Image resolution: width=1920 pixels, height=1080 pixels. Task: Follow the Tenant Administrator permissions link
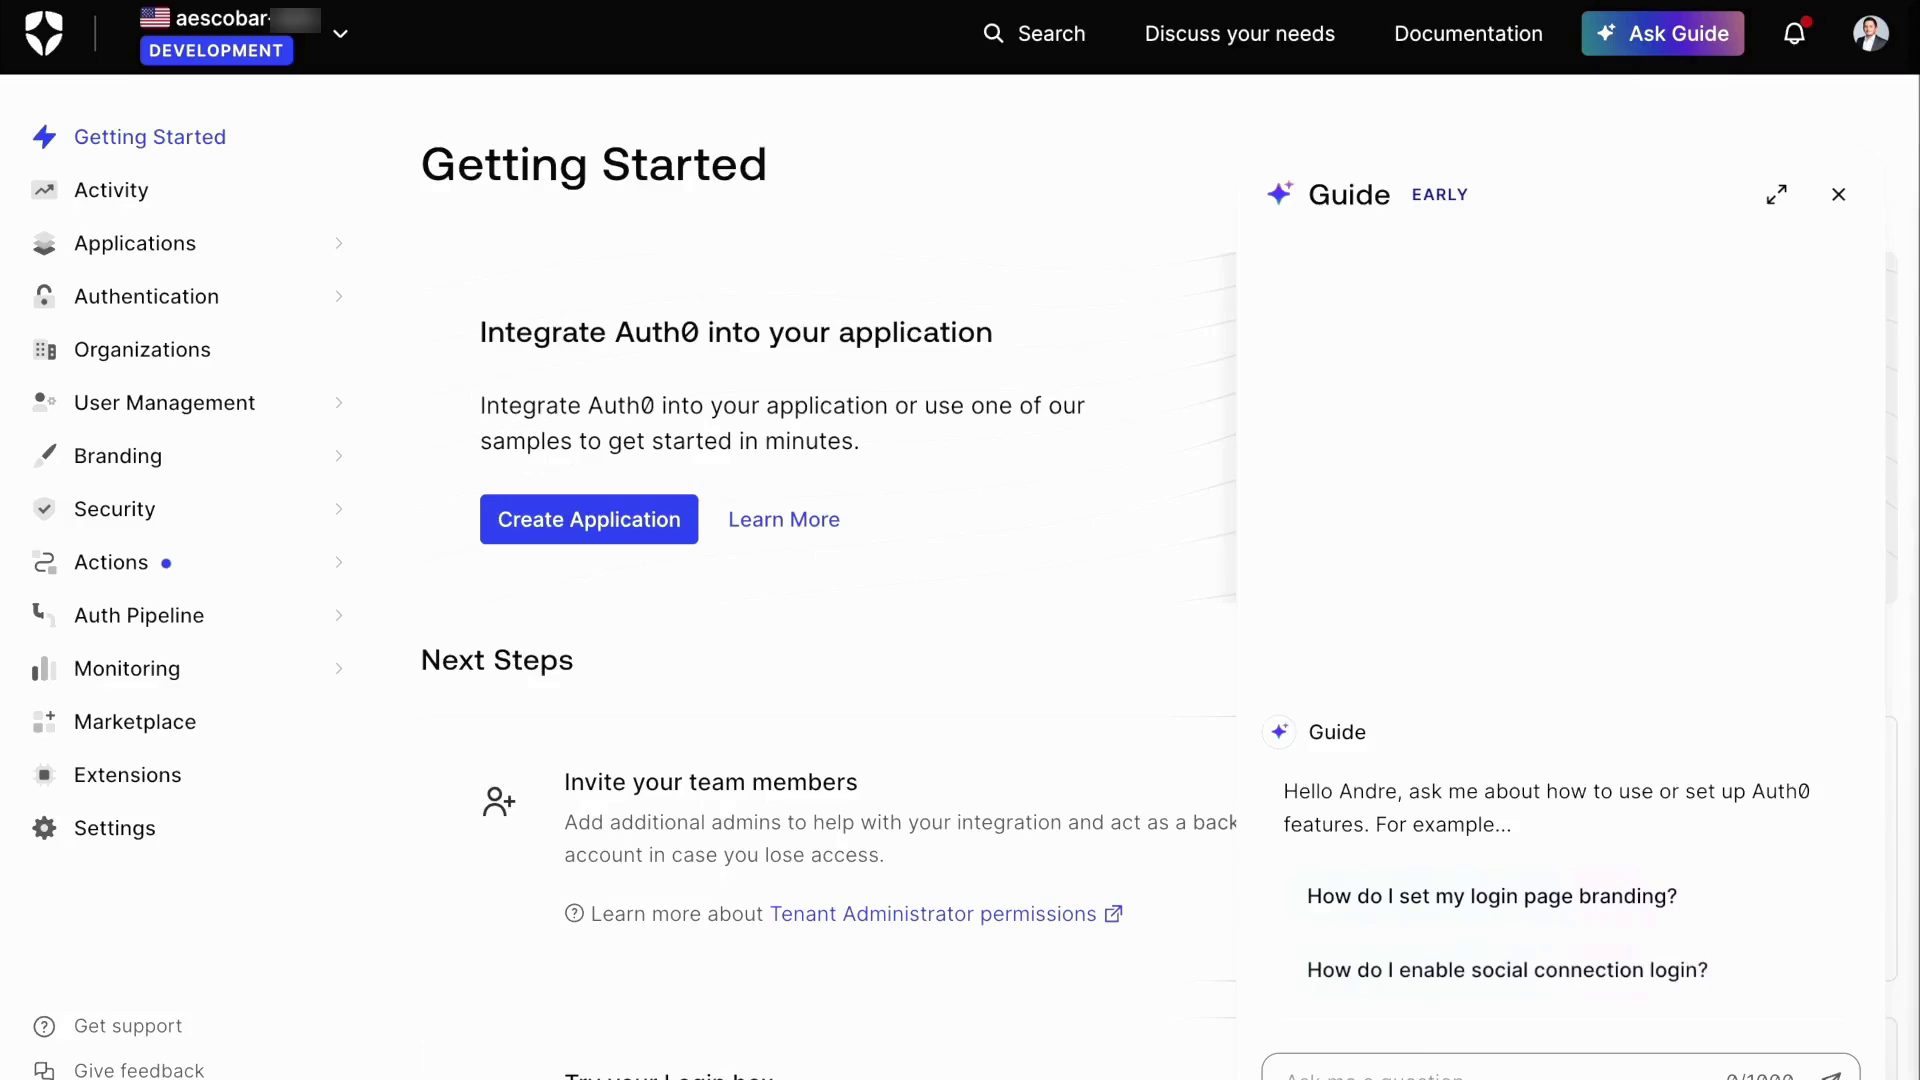pos(933,914)
